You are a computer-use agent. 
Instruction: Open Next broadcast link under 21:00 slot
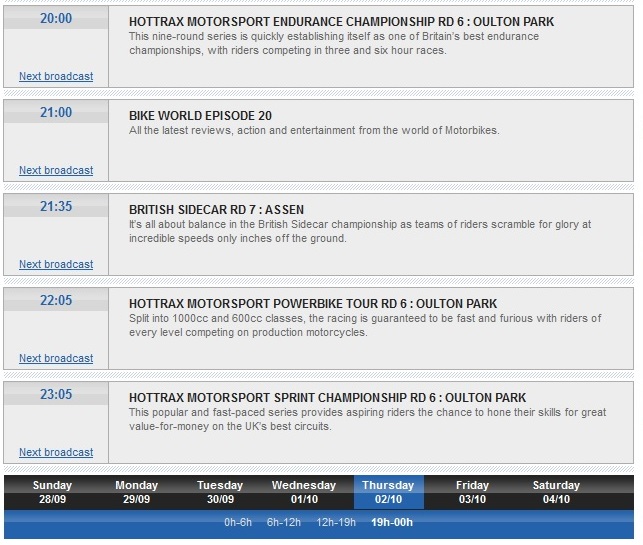point(56,170)
